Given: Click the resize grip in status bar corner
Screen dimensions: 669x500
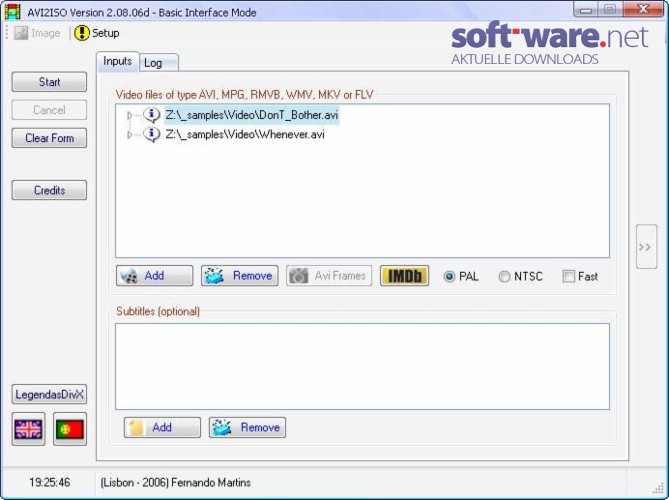Looking at the screenshot, I should tap(657, 488).
